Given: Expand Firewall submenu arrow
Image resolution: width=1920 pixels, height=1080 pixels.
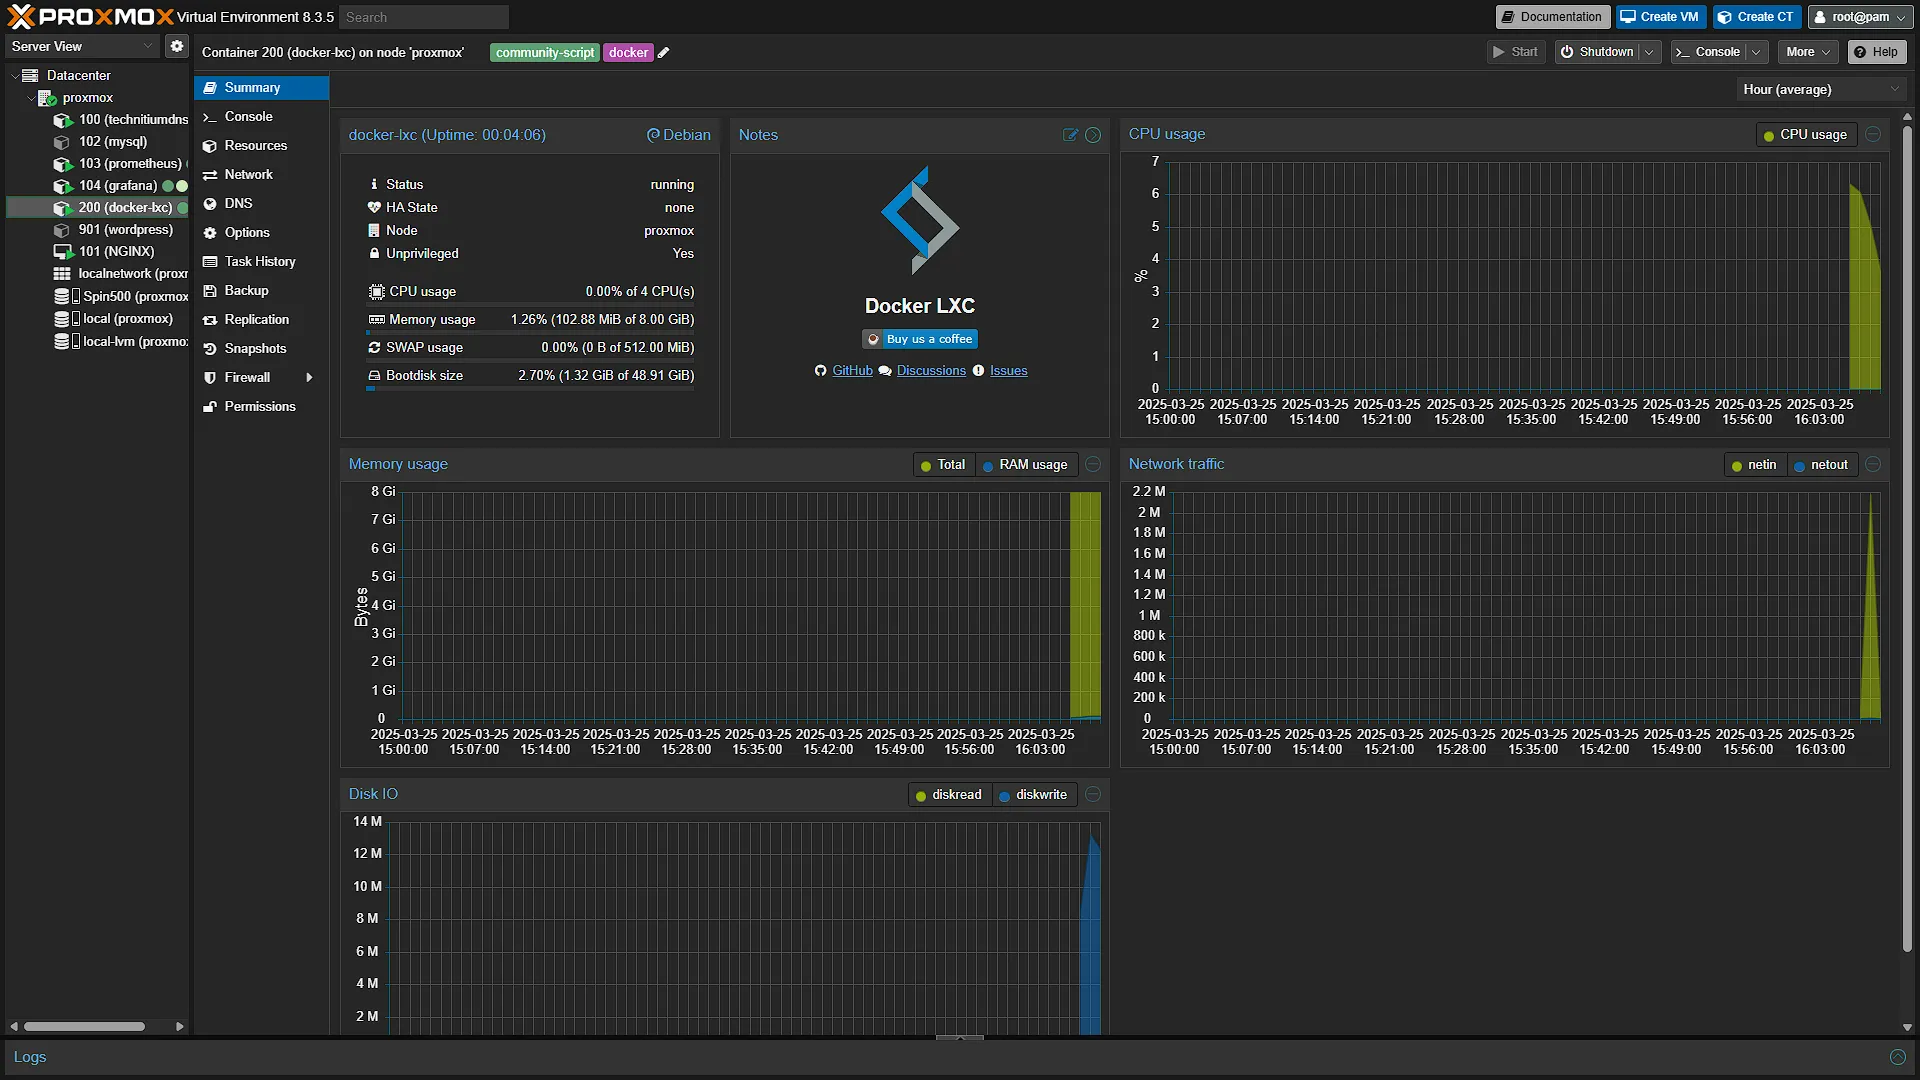Looking at the screenshot, I should click(310, 377).
